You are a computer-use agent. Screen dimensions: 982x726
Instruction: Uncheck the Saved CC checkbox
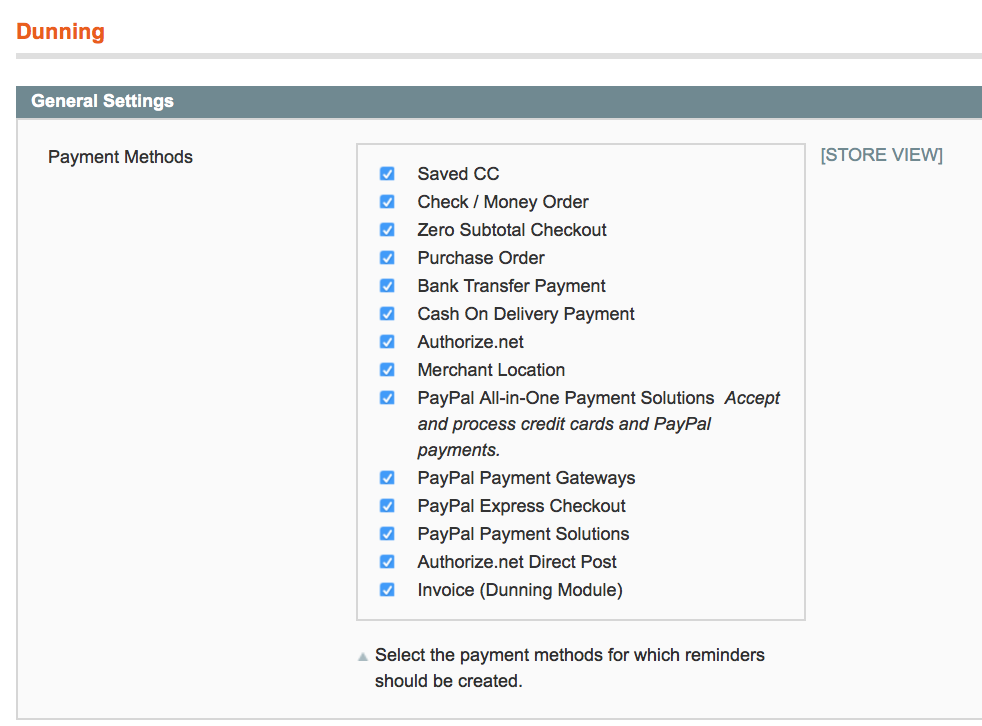(x=387, y=174)
